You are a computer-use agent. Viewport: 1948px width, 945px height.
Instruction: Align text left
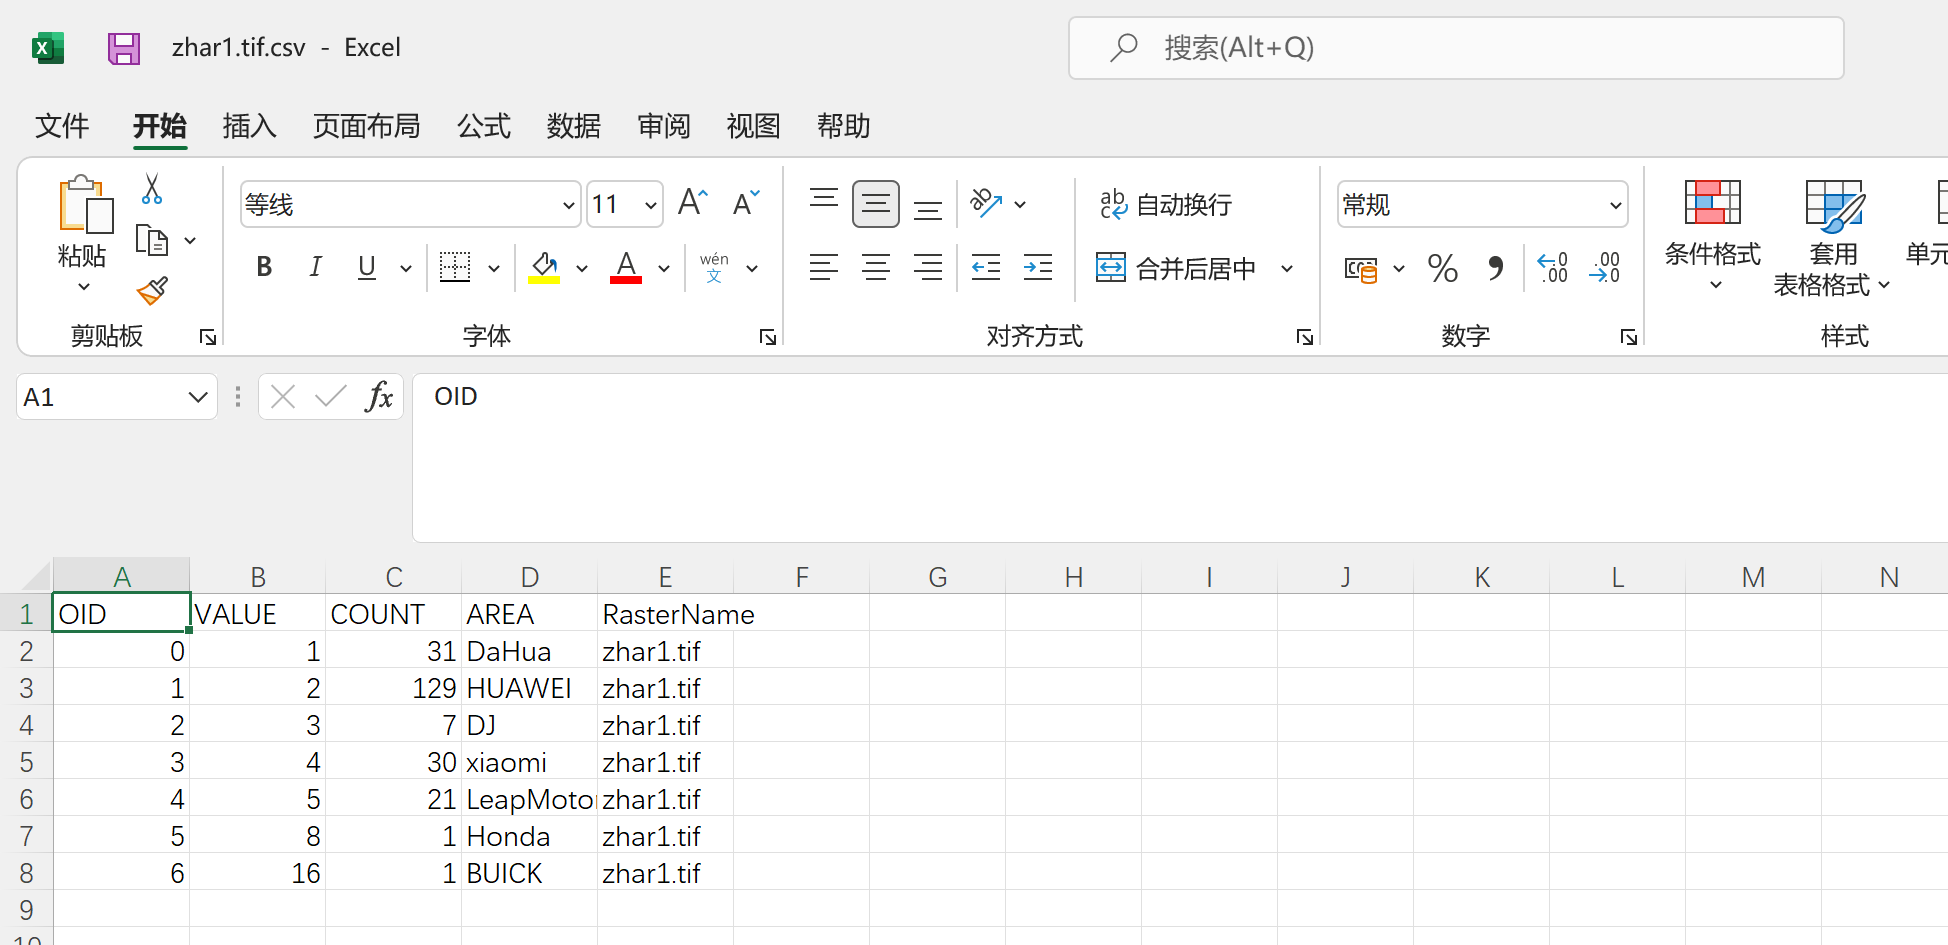[x=824, y=267]
